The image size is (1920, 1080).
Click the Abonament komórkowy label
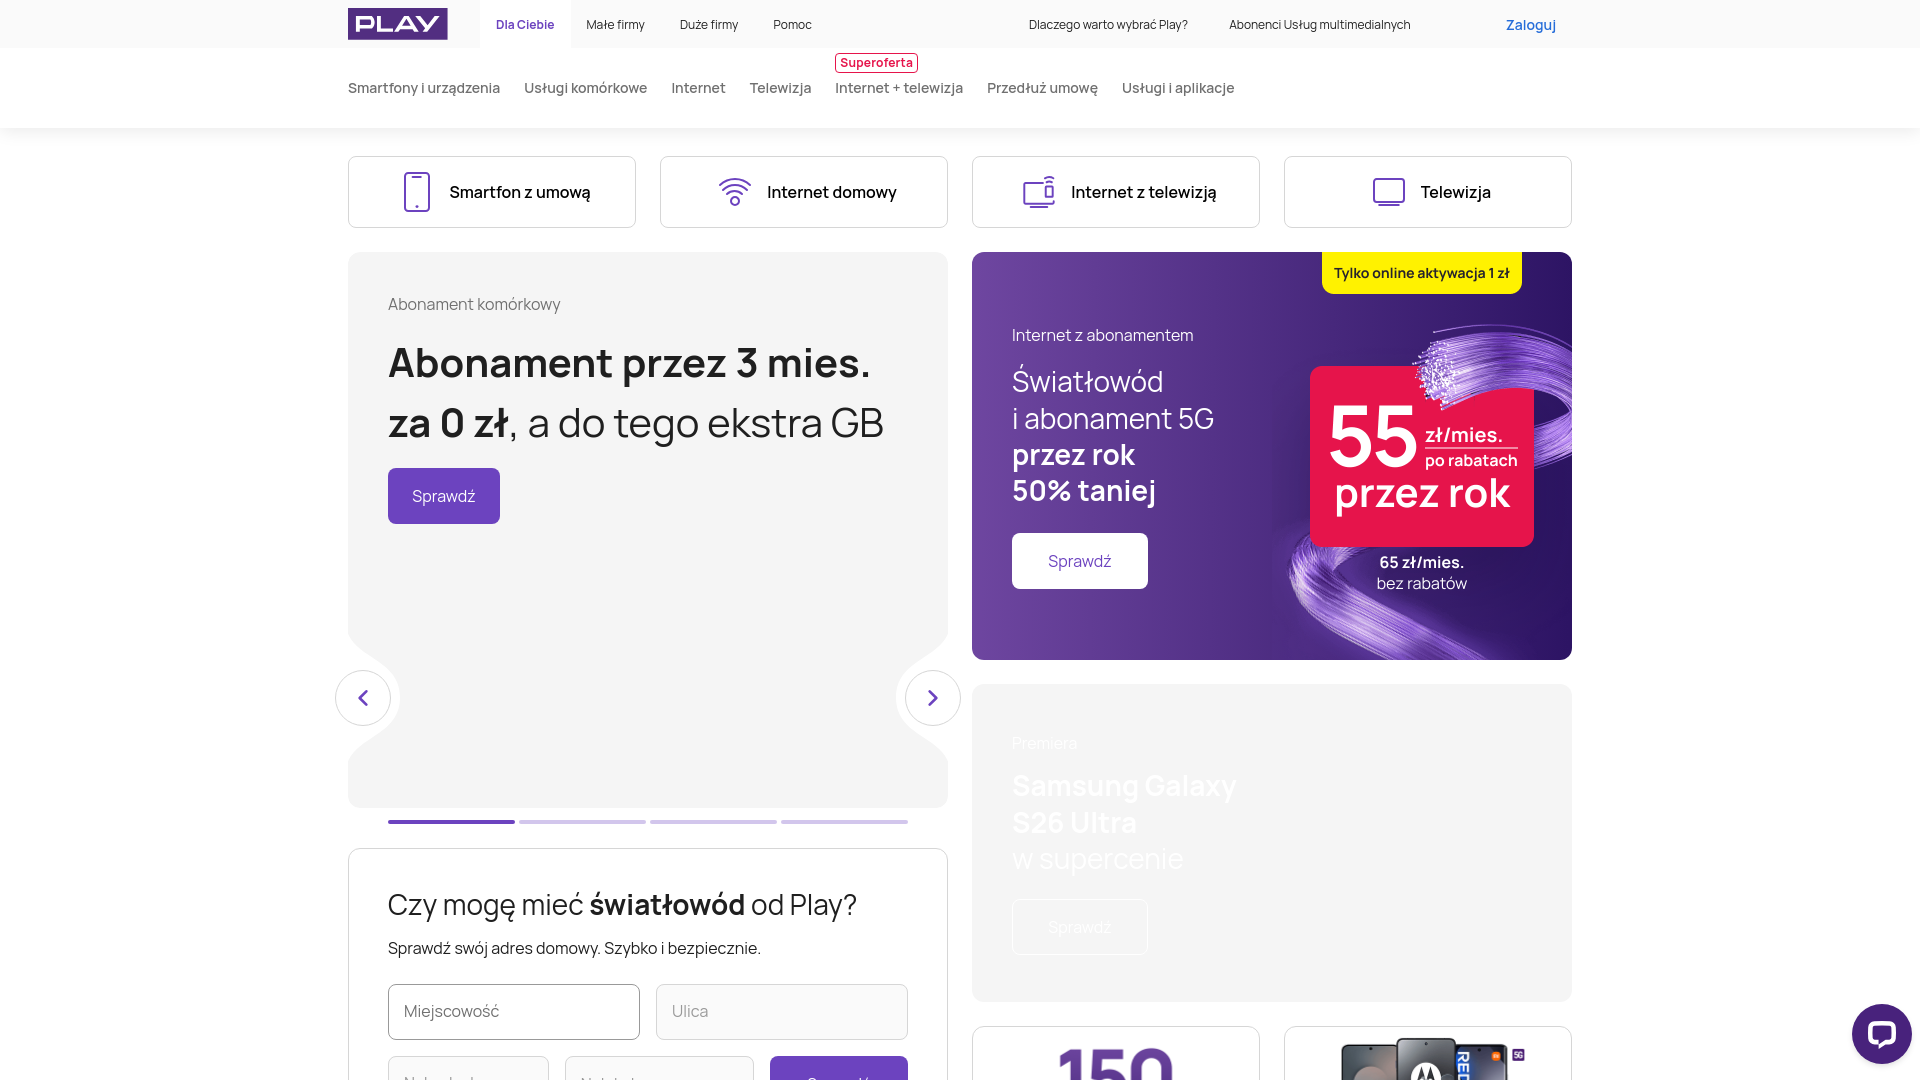[x=474, y=304]
